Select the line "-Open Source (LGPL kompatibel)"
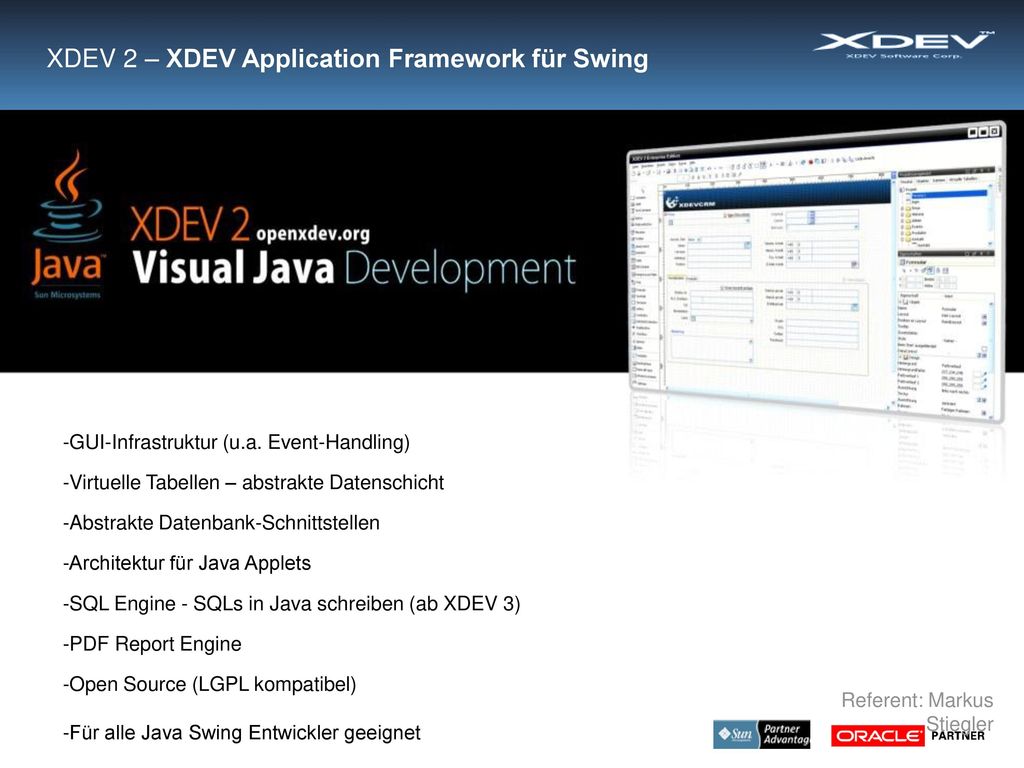This screenshot has width=1024, height=768. [x=210, y=684]
